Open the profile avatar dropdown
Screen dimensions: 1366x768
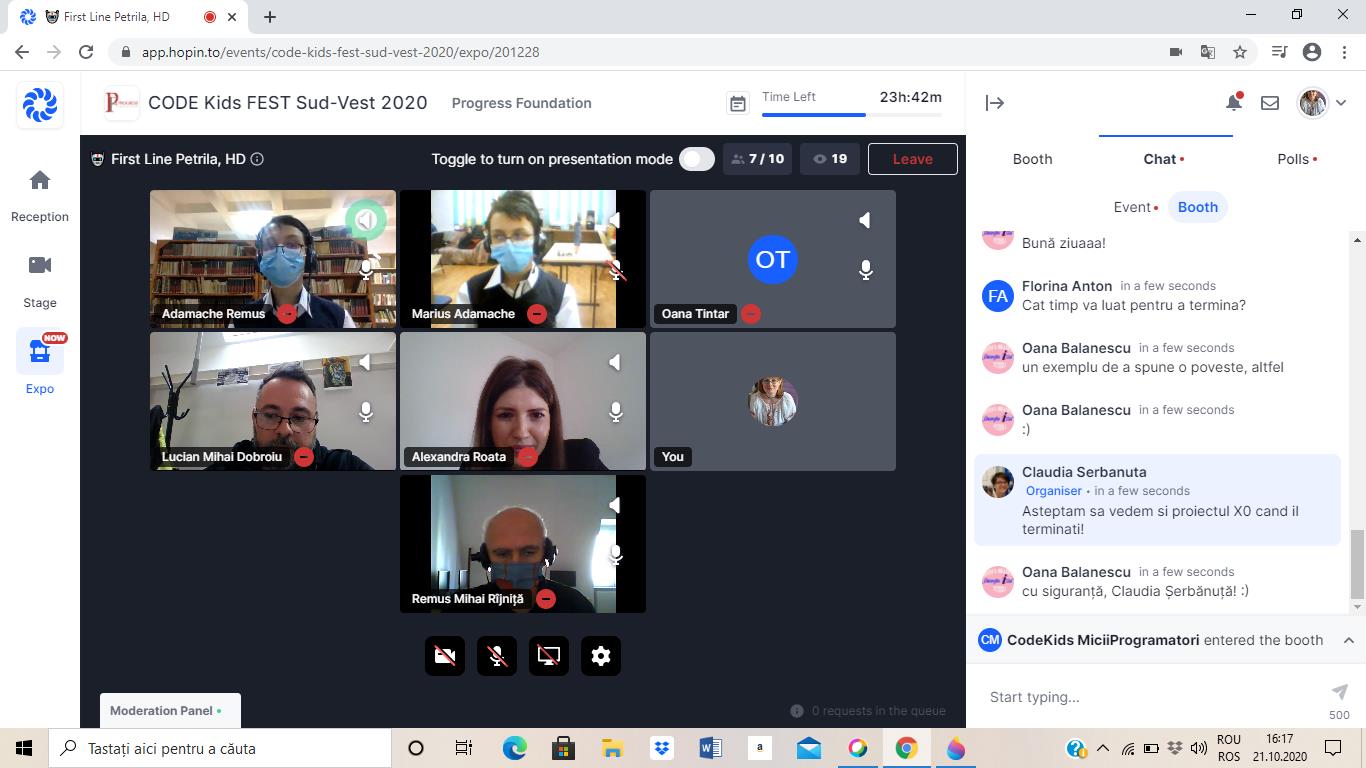point(1322,103)
